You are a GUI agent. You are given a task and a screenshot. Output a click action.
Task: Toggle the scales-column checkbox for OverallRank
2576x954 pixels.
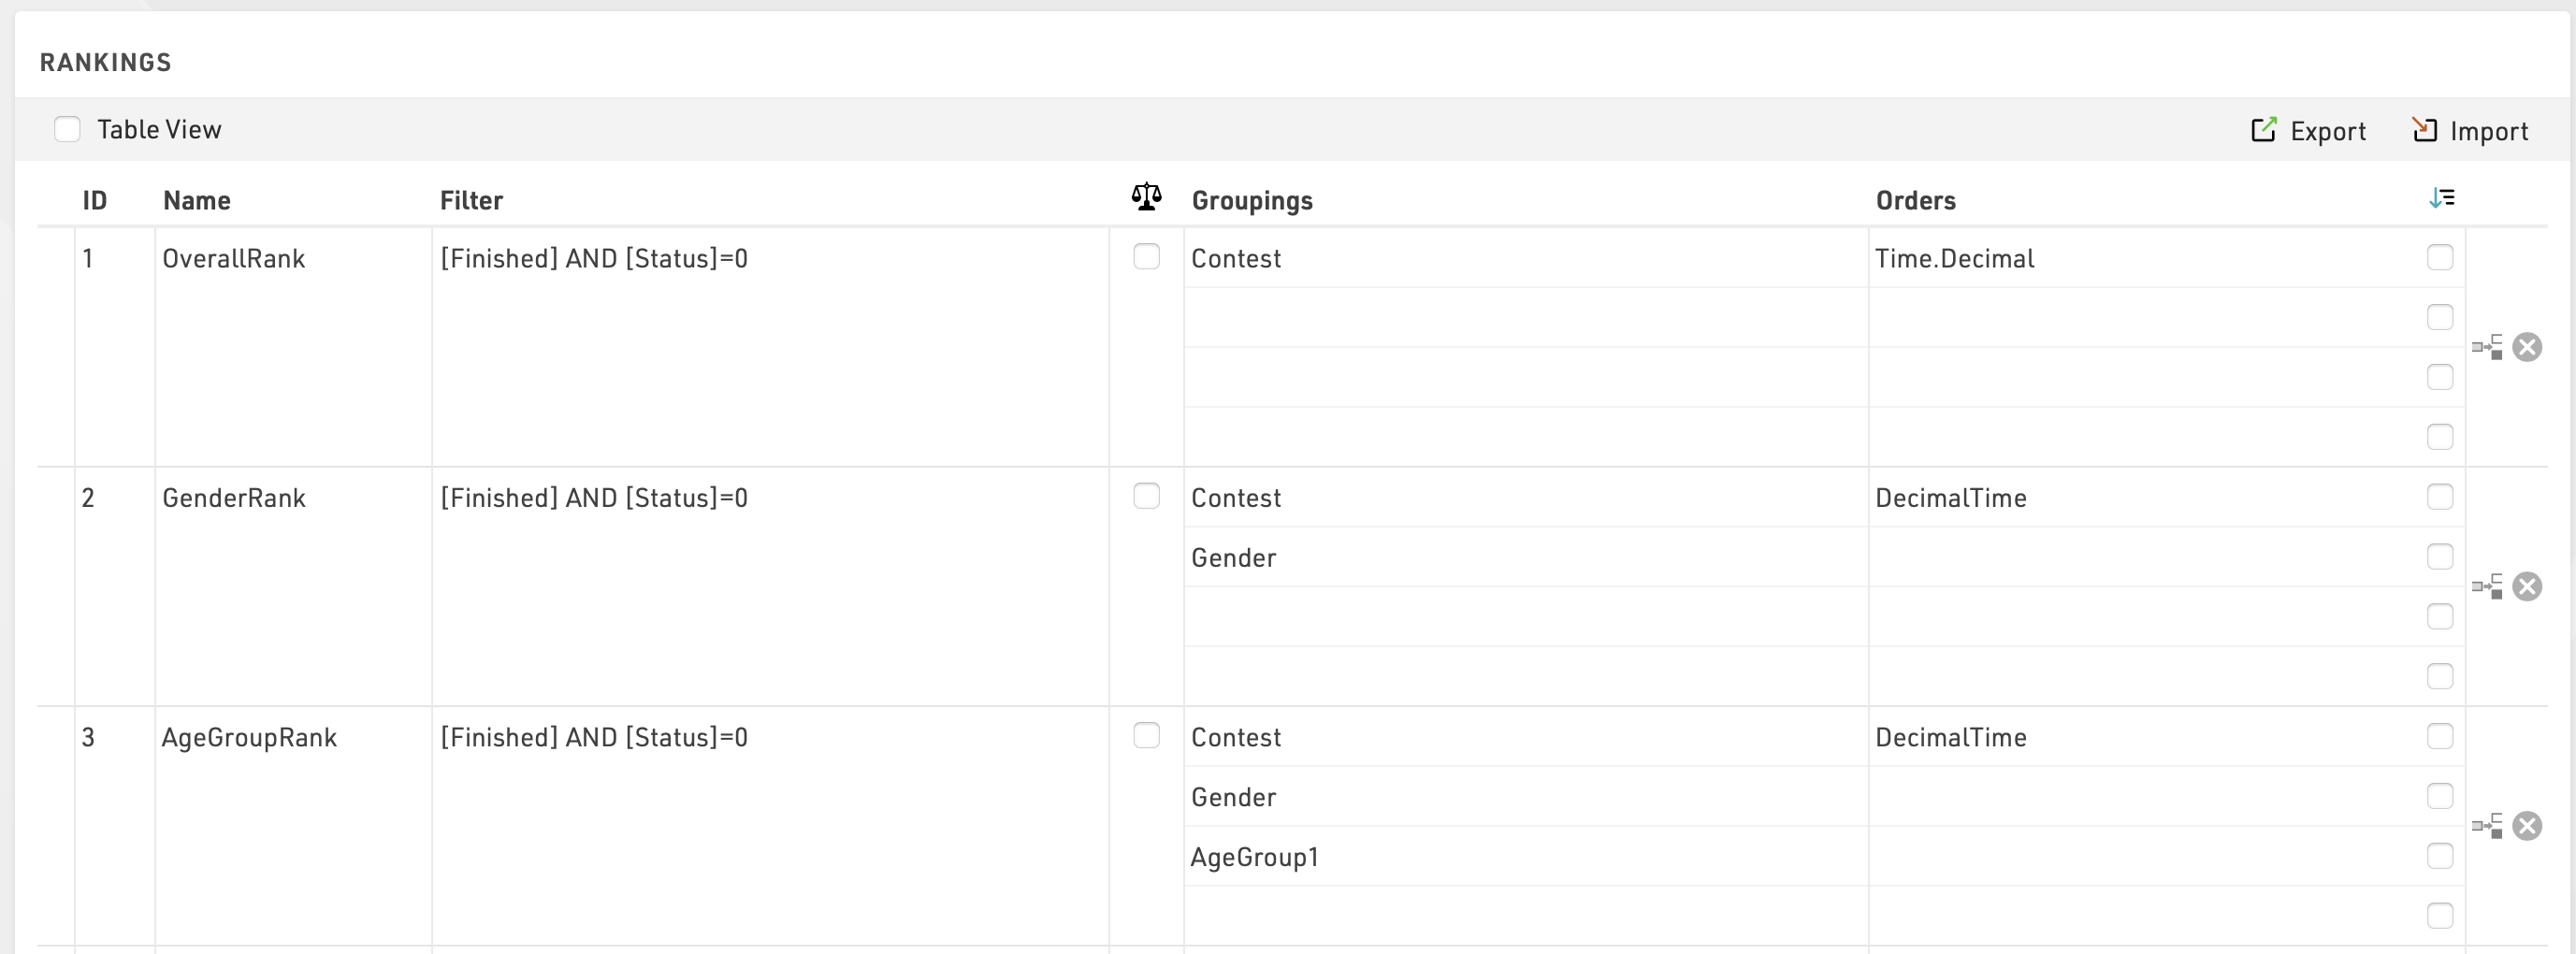point(1146,257)
